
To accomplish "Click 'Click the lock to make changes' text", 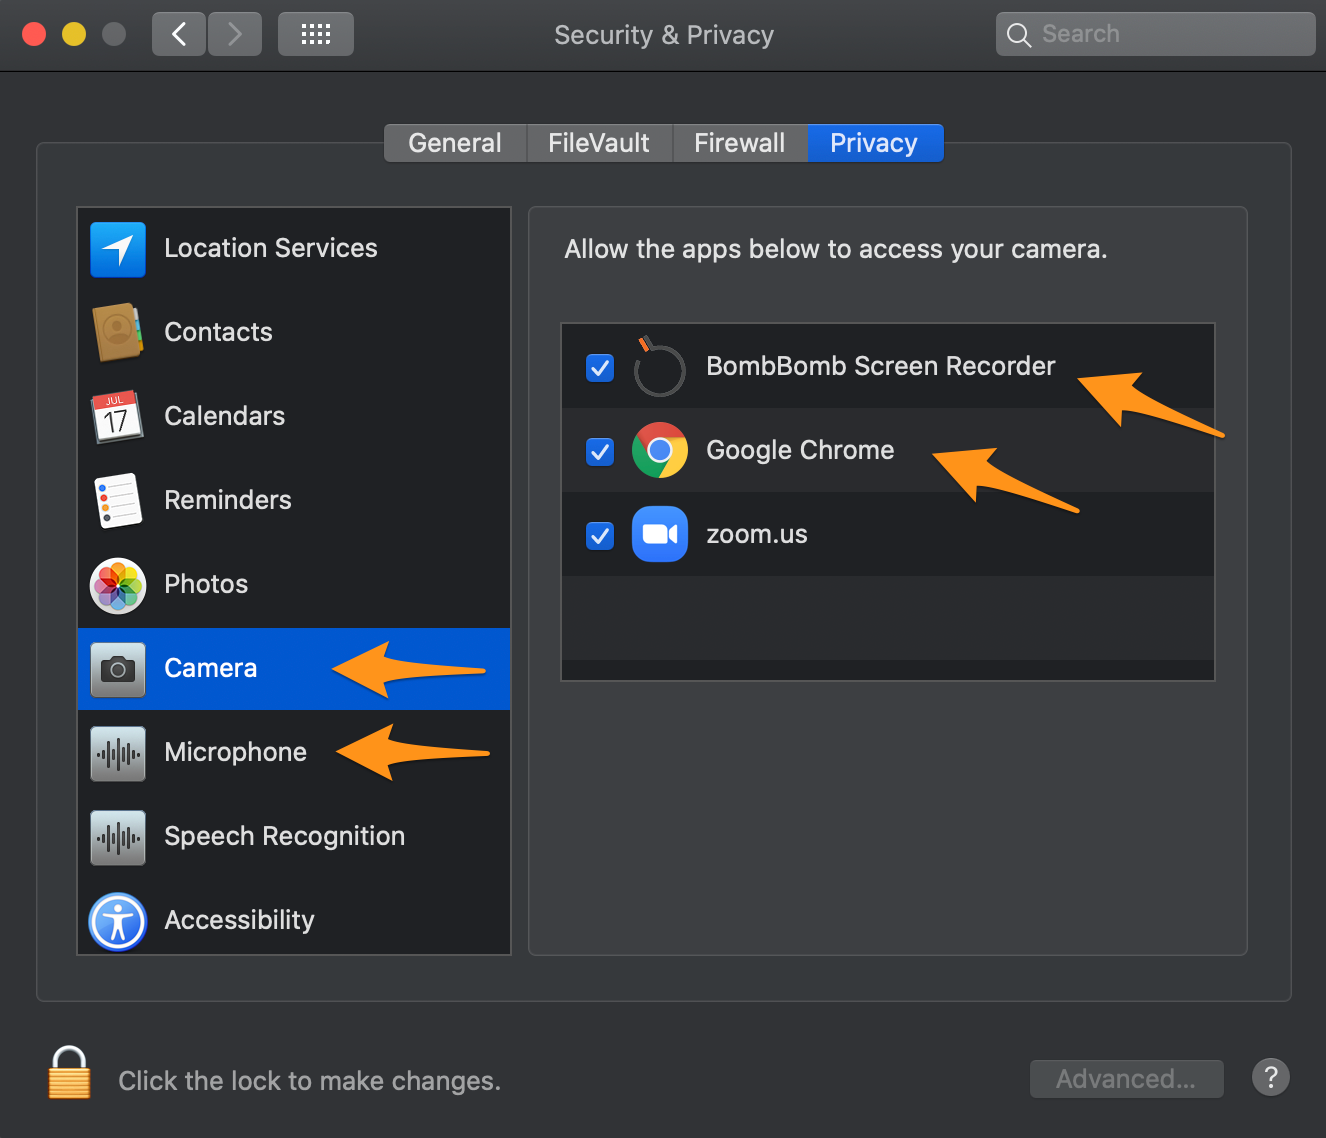I will (x=310, y=1081).
